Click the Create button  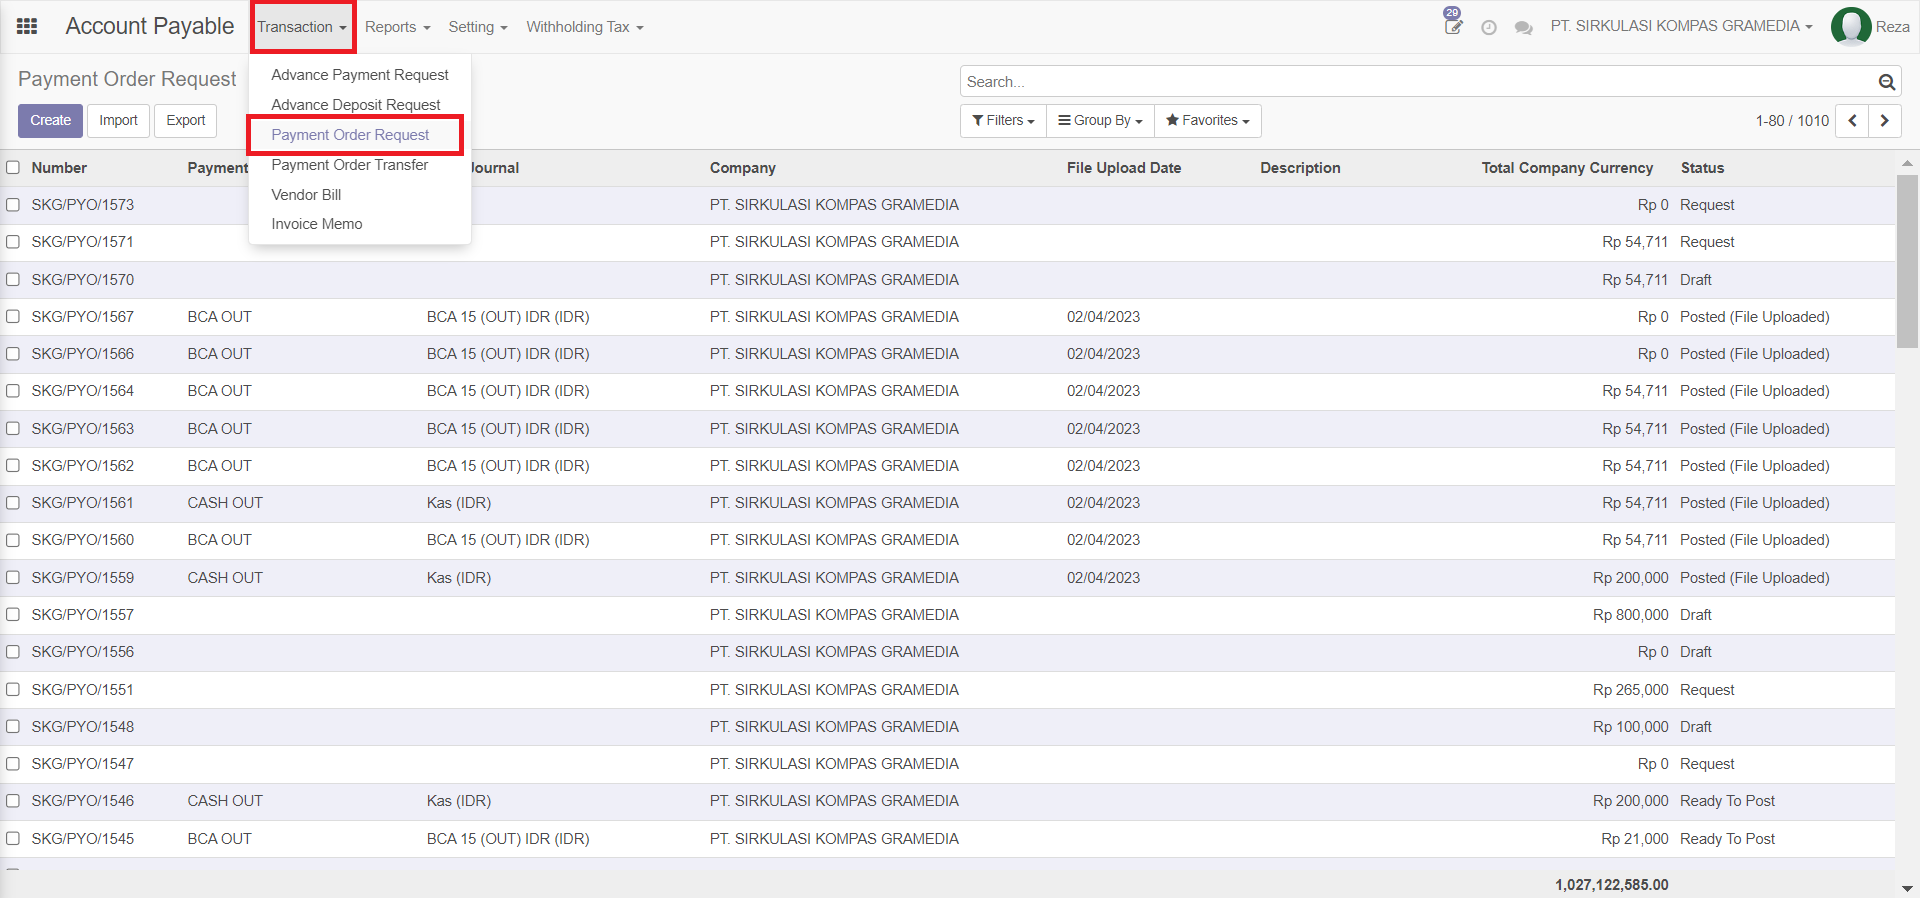coord(50,121)
